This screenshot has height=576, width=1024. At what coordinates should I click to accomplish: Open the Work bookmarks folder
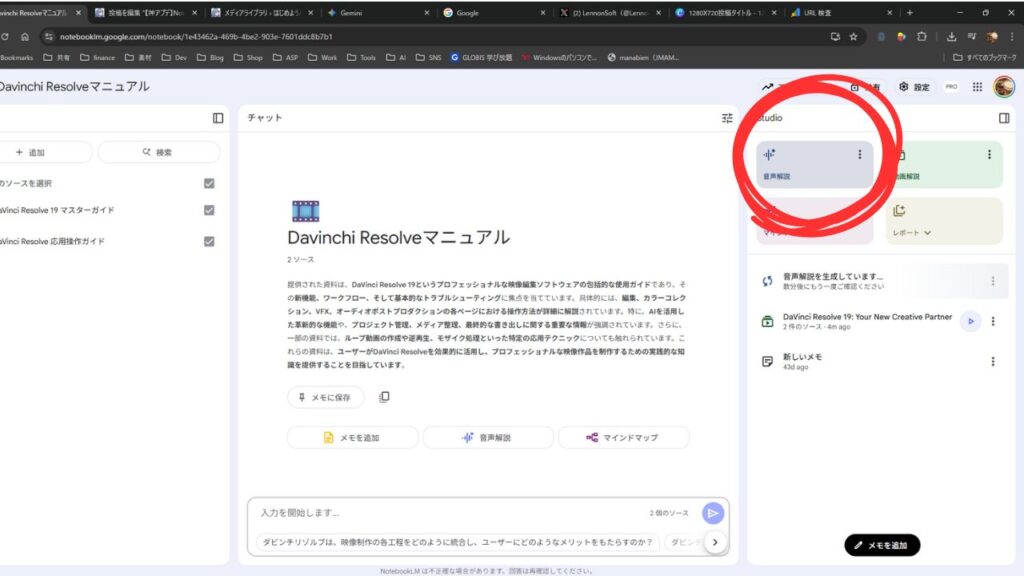(323, 57)
